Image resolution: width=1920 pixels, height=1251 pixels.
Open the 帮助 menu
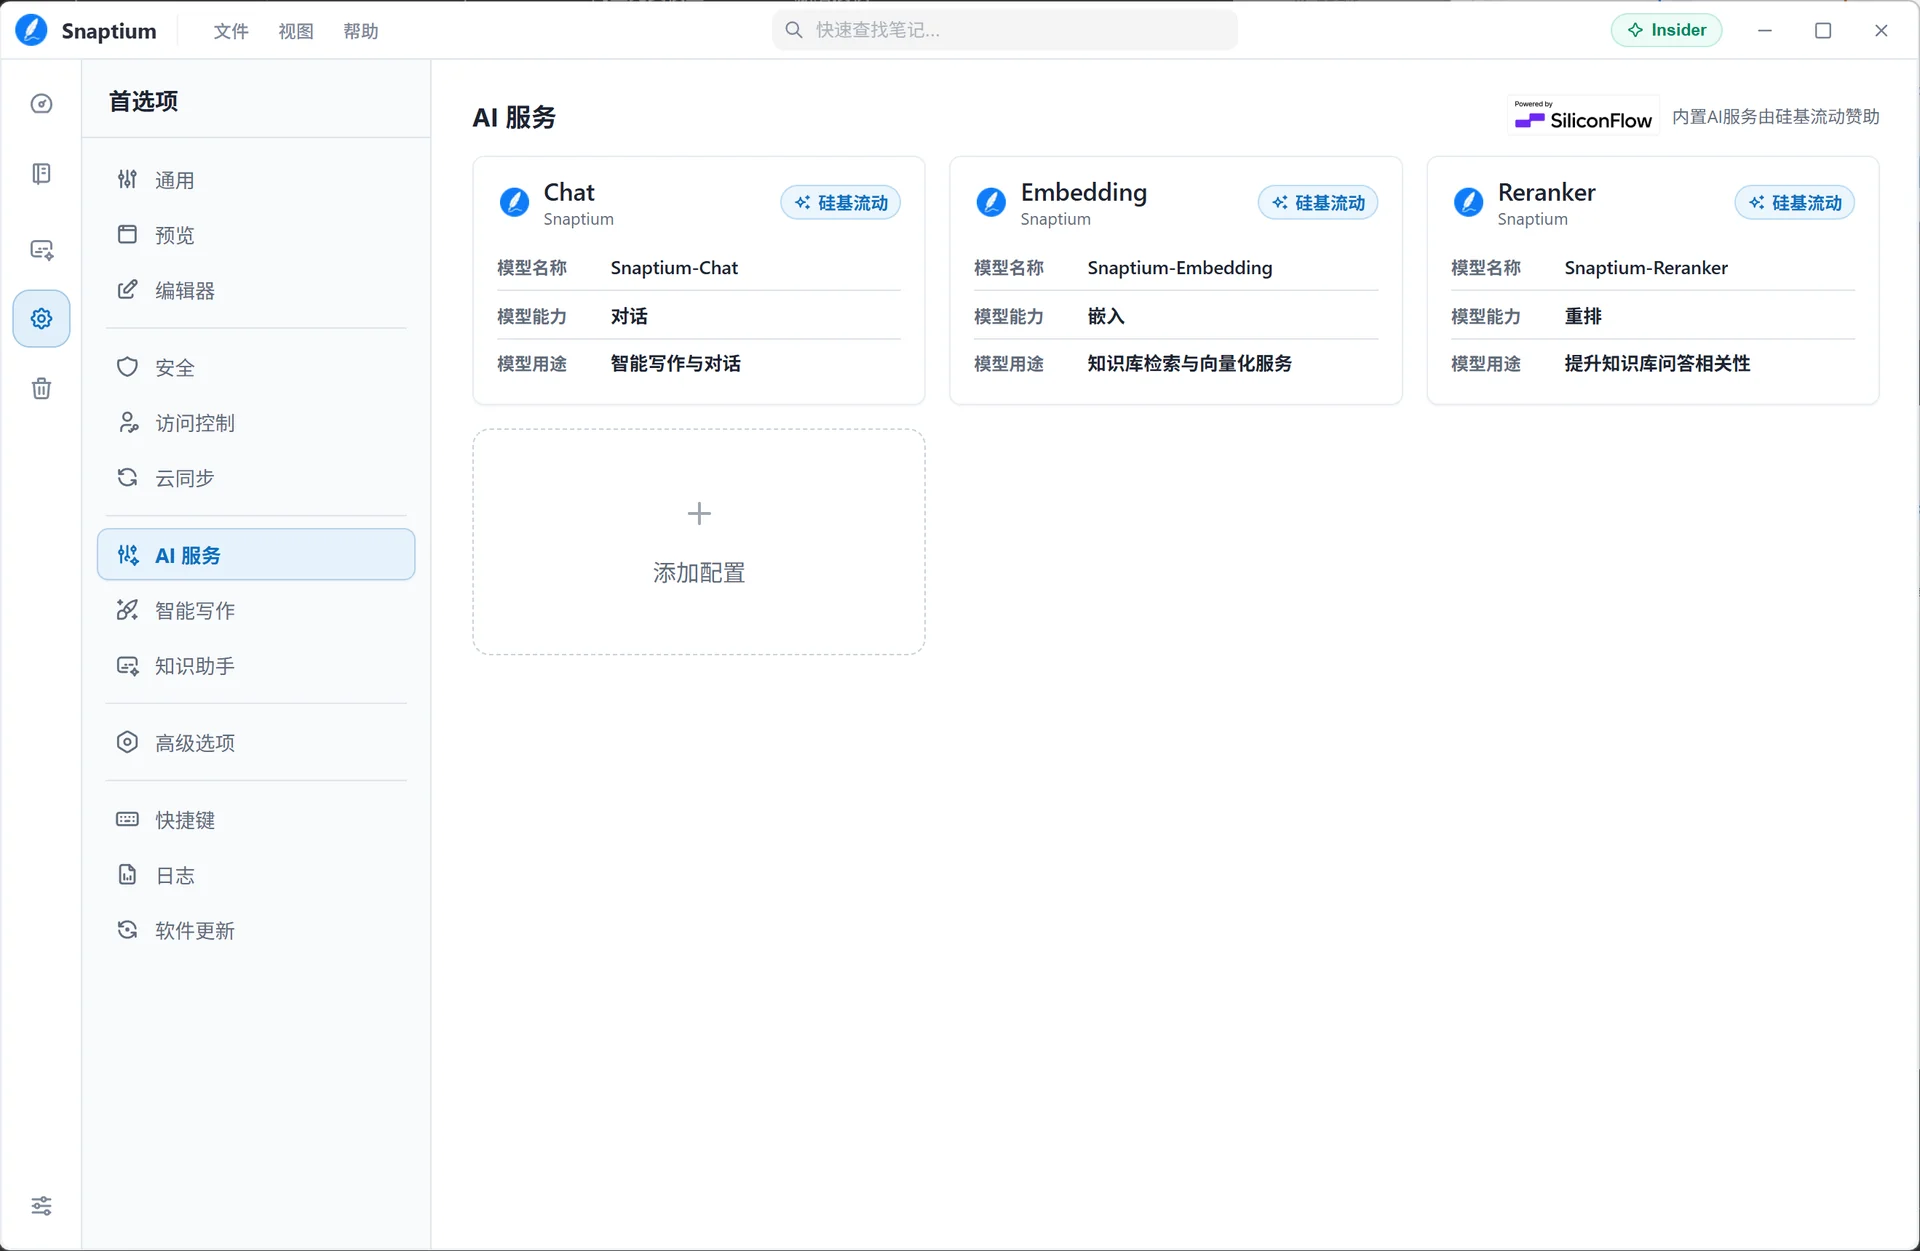pos(361,31)
